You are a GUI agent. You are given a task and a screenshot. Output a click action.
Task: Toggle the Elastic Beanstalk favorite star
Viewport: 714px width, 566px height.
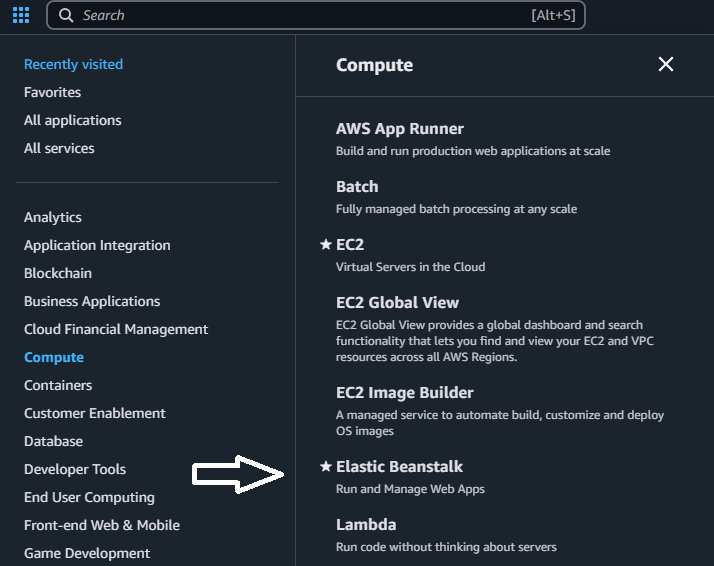tap(325, 467)
